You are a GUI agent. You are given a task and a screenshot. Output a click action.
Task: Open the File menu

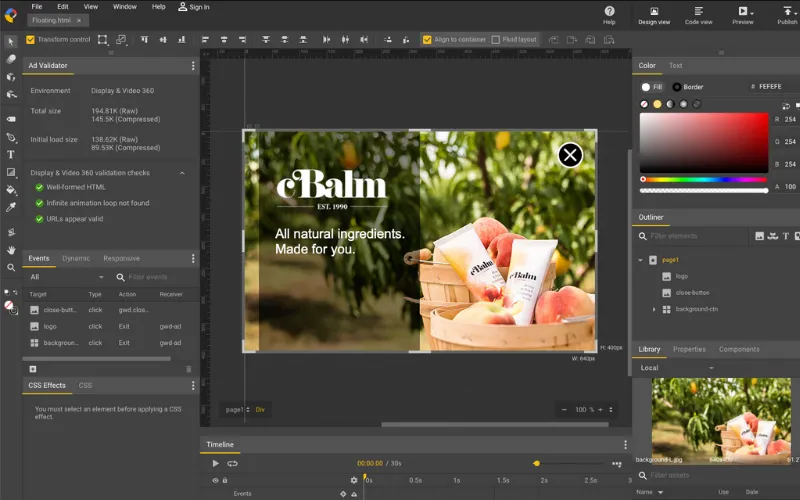click(37, 7)
